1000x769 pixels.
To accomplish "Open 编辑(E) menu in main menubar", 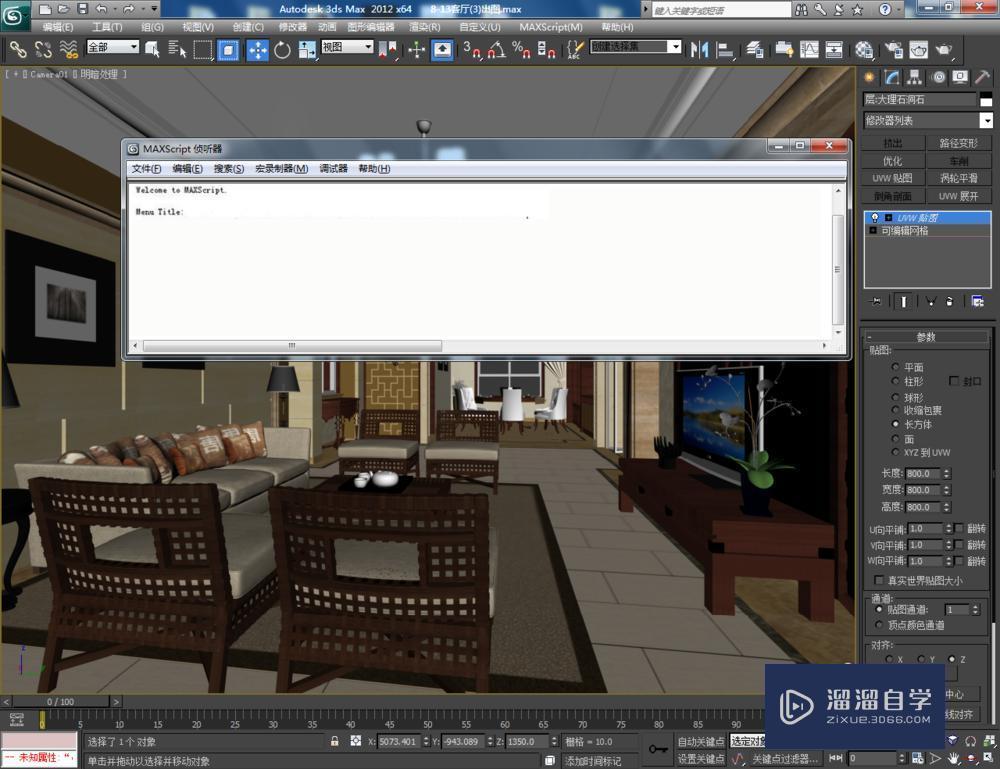I will 57,27.
